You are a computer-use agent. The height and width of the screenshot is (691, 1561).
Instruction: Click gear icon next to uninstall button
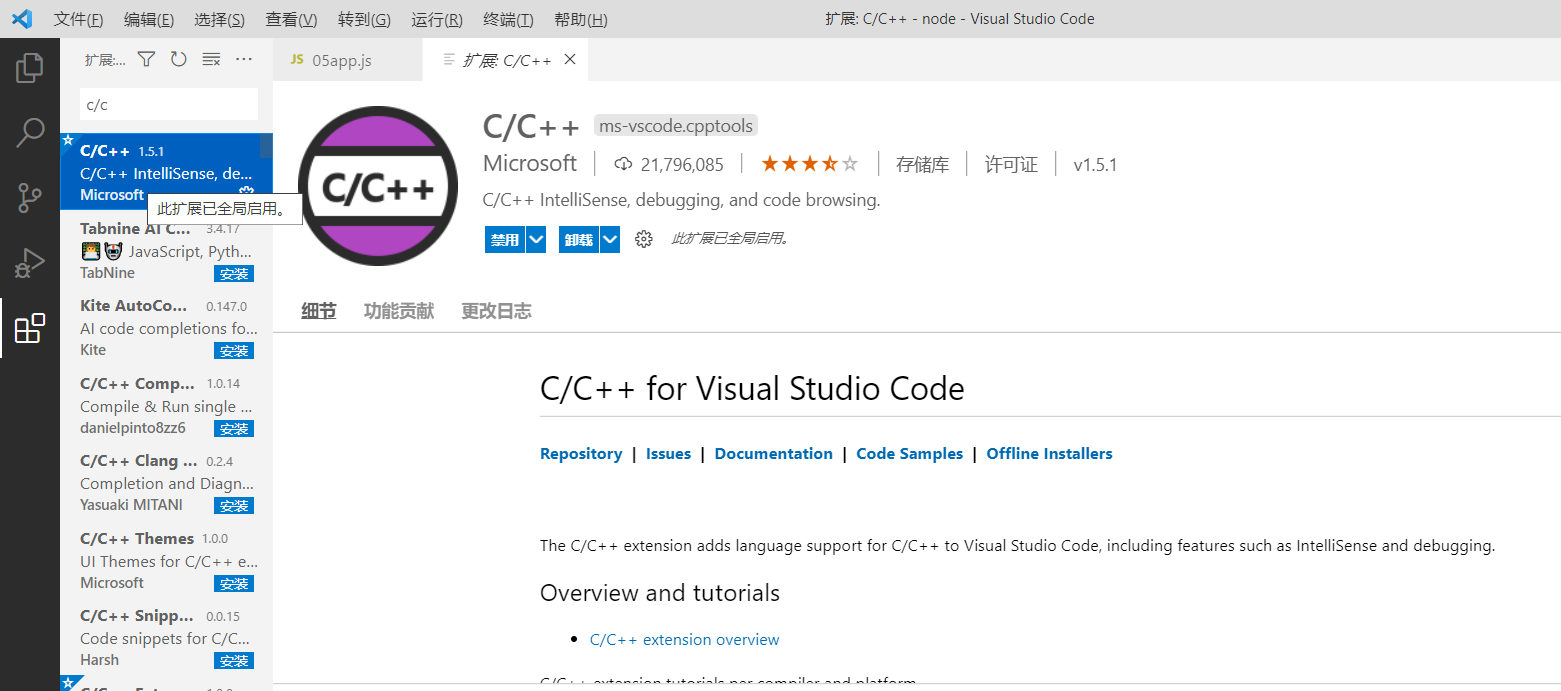644,239
